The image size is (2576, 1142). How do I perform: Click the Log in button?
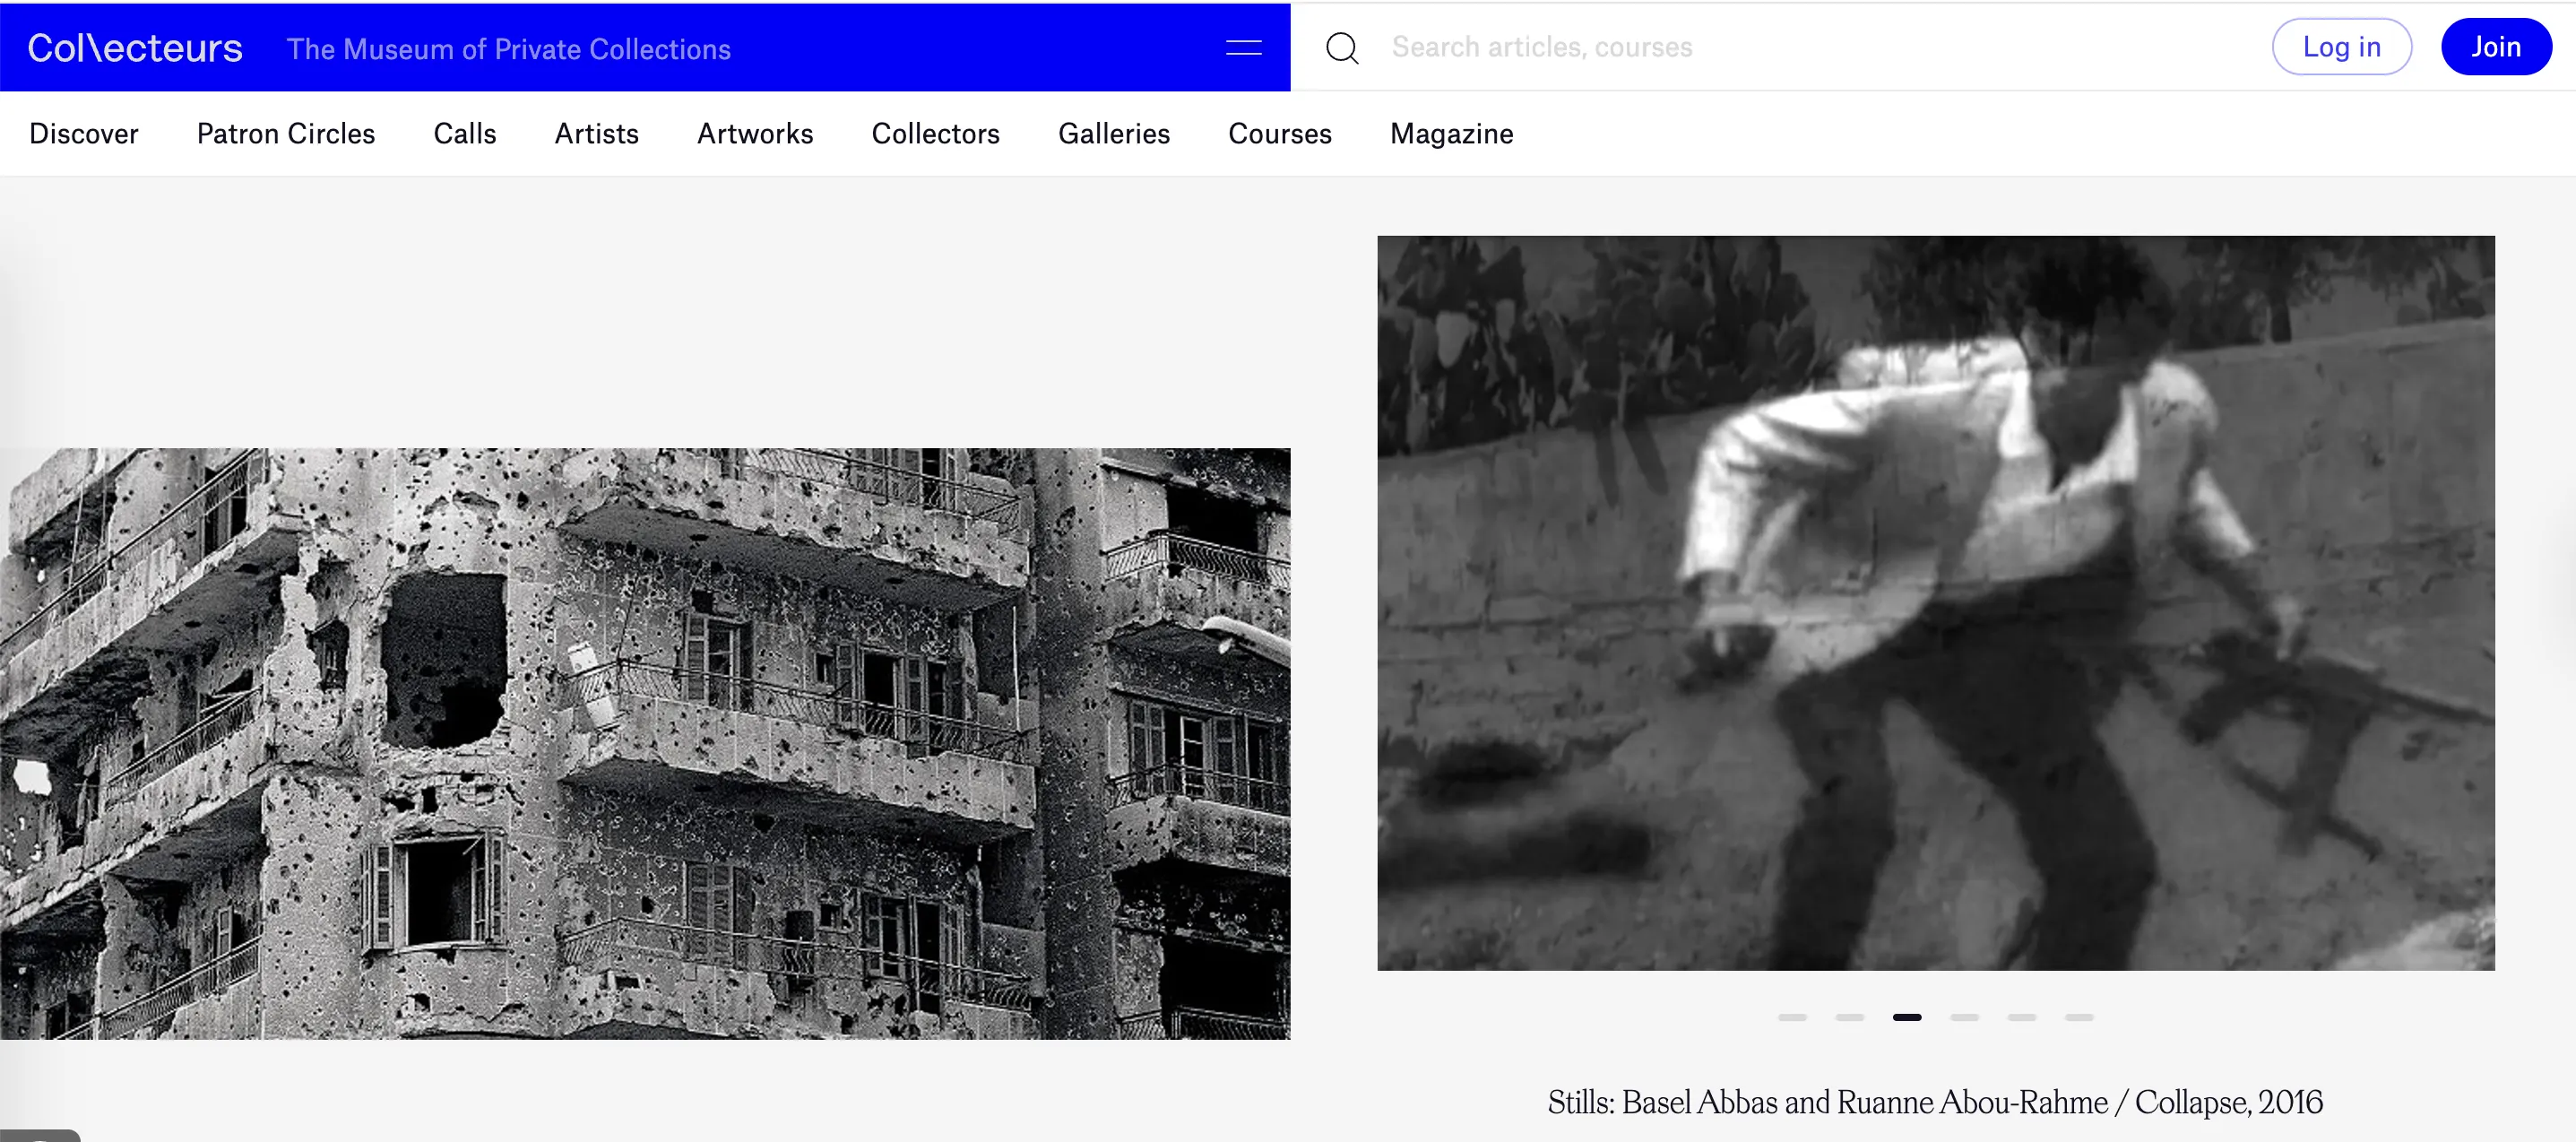click(2341, 46)
